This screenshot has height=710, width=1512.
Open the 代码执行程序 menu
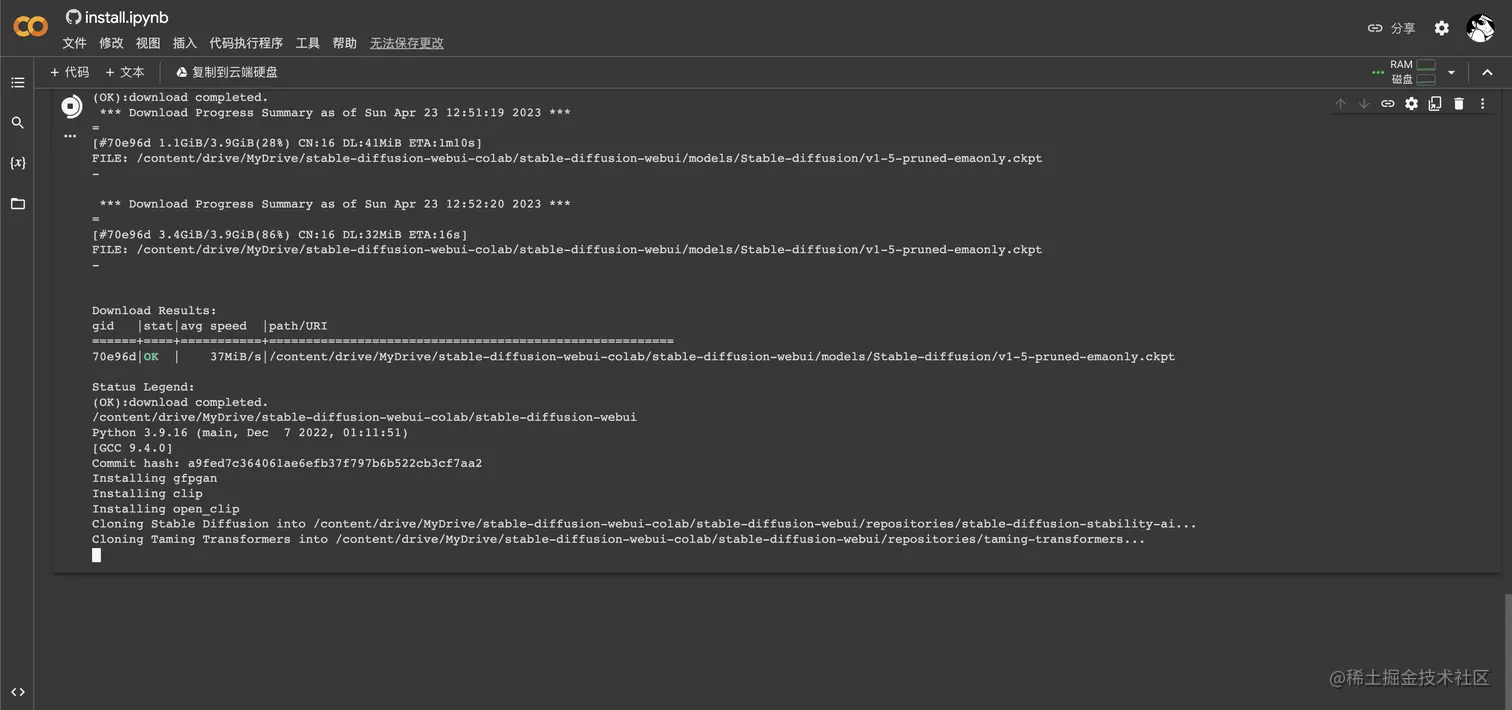click(246, 43)
